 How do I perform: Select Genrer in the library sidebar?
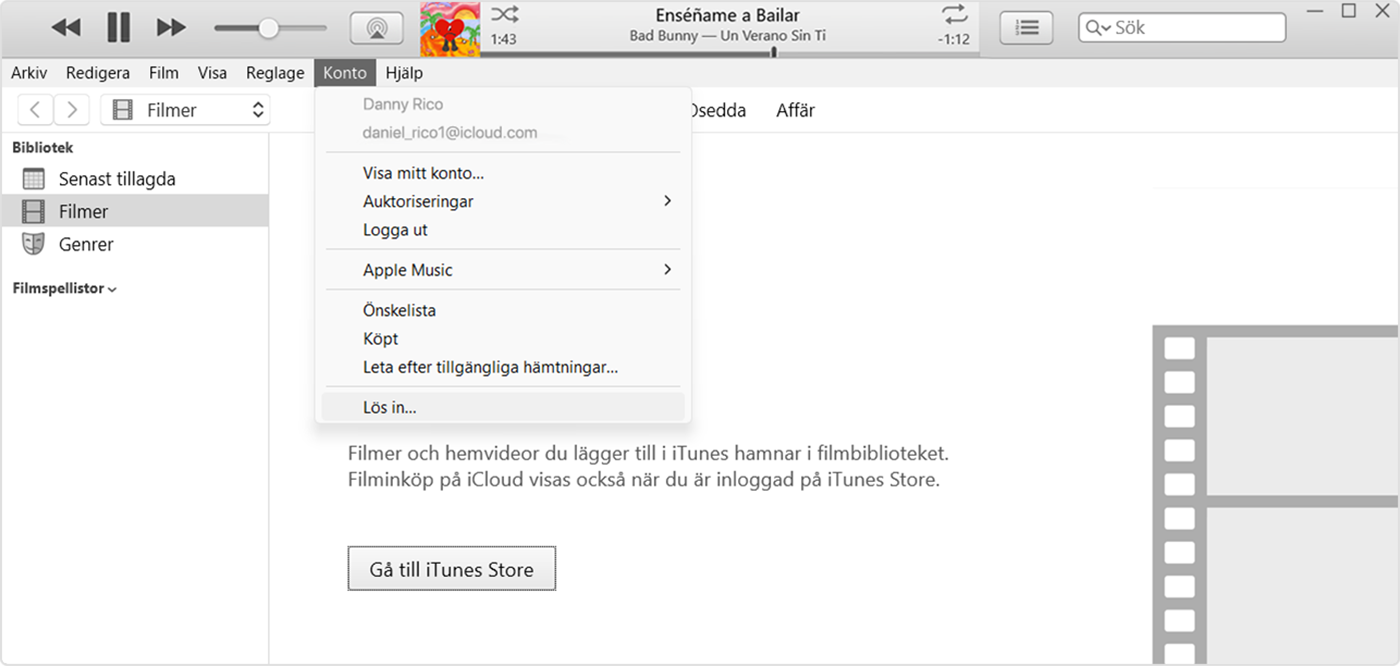point(86,244)
